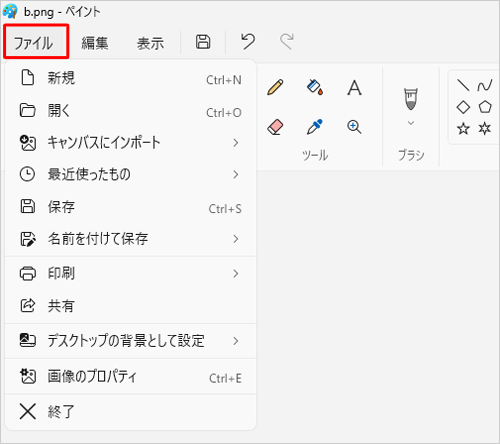This screenshot has width=500, height=444.
Task: Select the Fill bucket tool
Action: tap(315, 87)
